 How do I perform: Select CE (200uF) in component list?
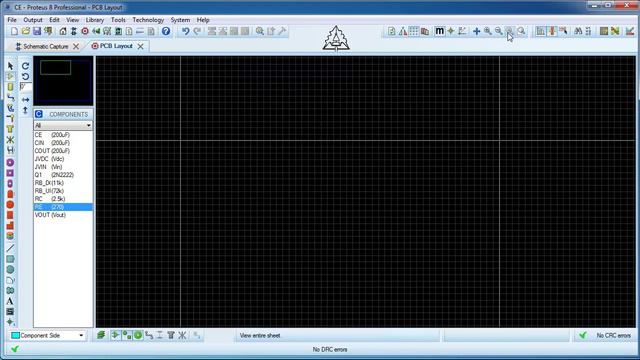(63, 135)
